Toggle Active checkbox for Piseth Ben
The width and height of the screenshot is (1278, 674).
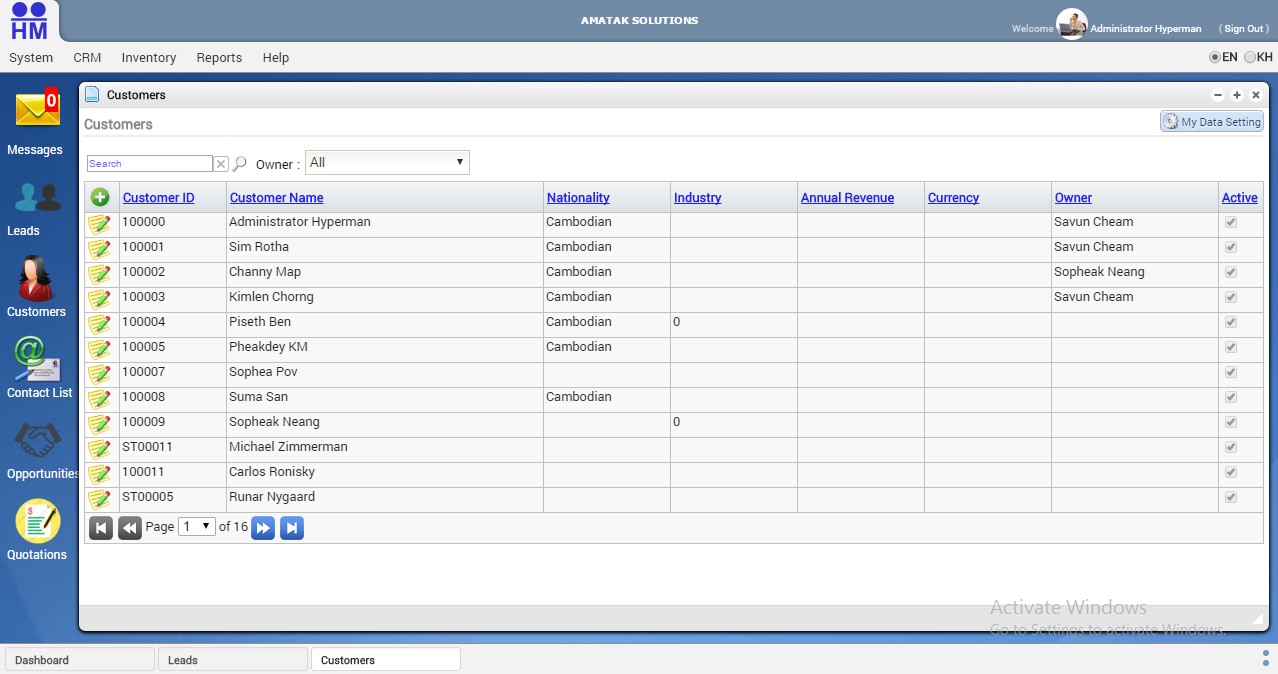click(x=1231, y=322)
